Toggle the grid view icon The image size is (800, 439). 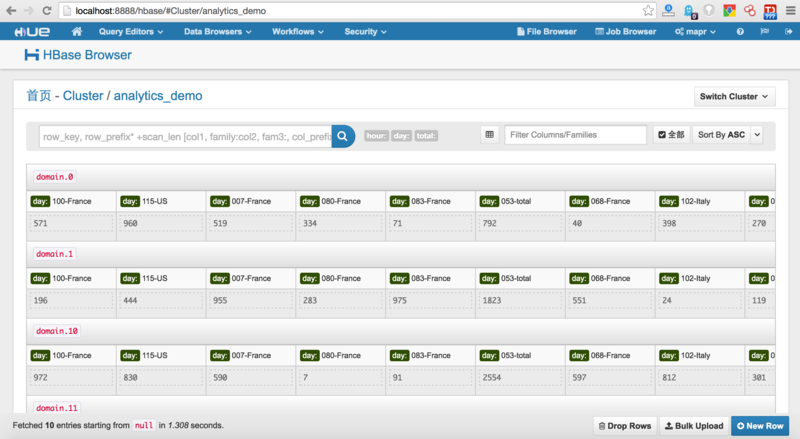[x=489, y=134]
